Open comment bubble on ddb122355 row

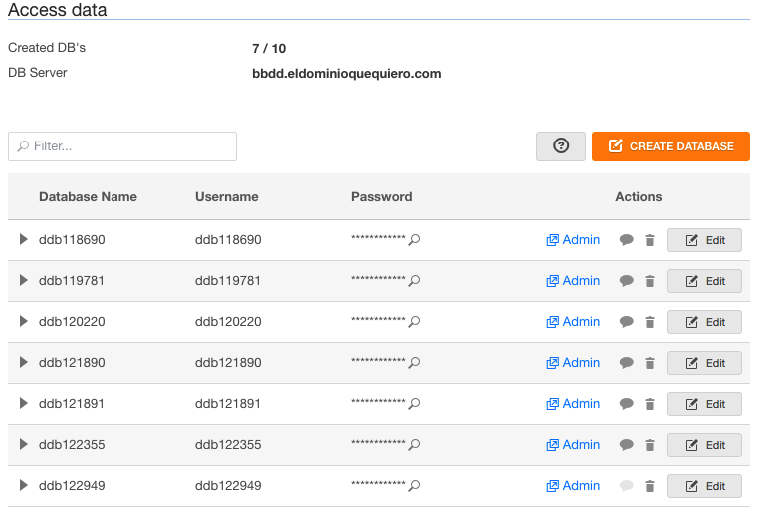click(x=627, y=445)
